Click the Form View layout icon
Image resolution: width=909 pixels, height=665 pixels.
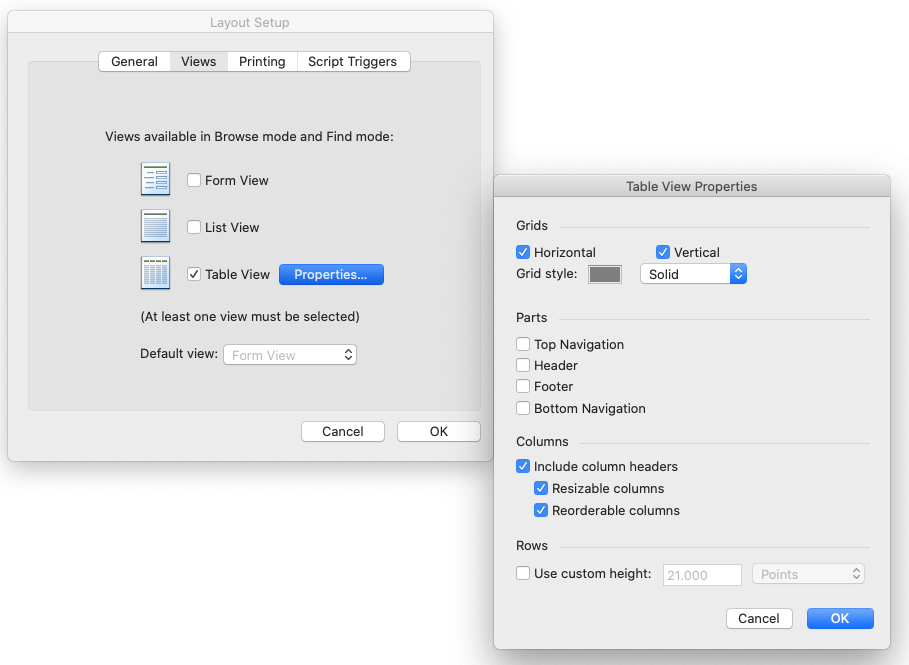click(x=155, y=179)
